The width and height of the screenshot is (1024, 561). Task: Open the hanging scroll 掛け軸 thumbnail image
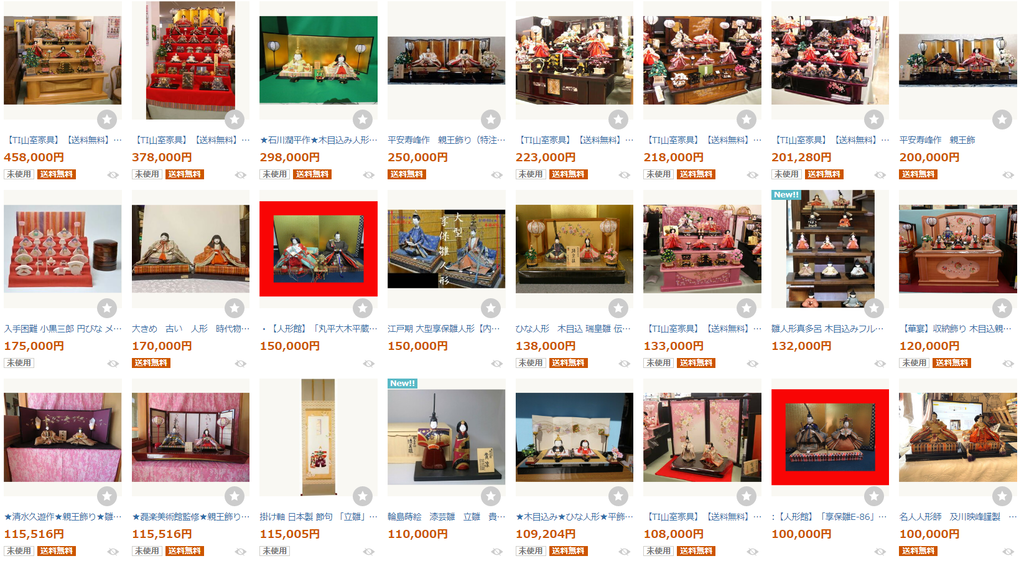pos(318,437)
